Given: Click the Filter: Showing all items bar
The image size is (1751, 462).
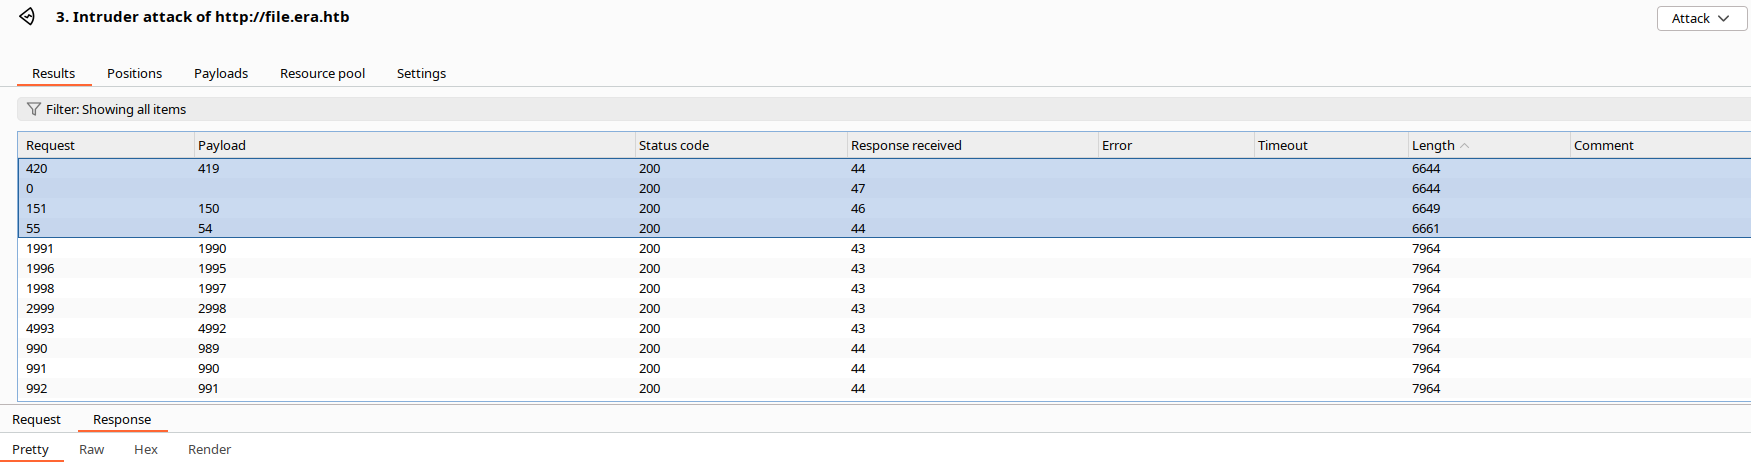Looking at the screenshot, I should [x=116, y=109].
